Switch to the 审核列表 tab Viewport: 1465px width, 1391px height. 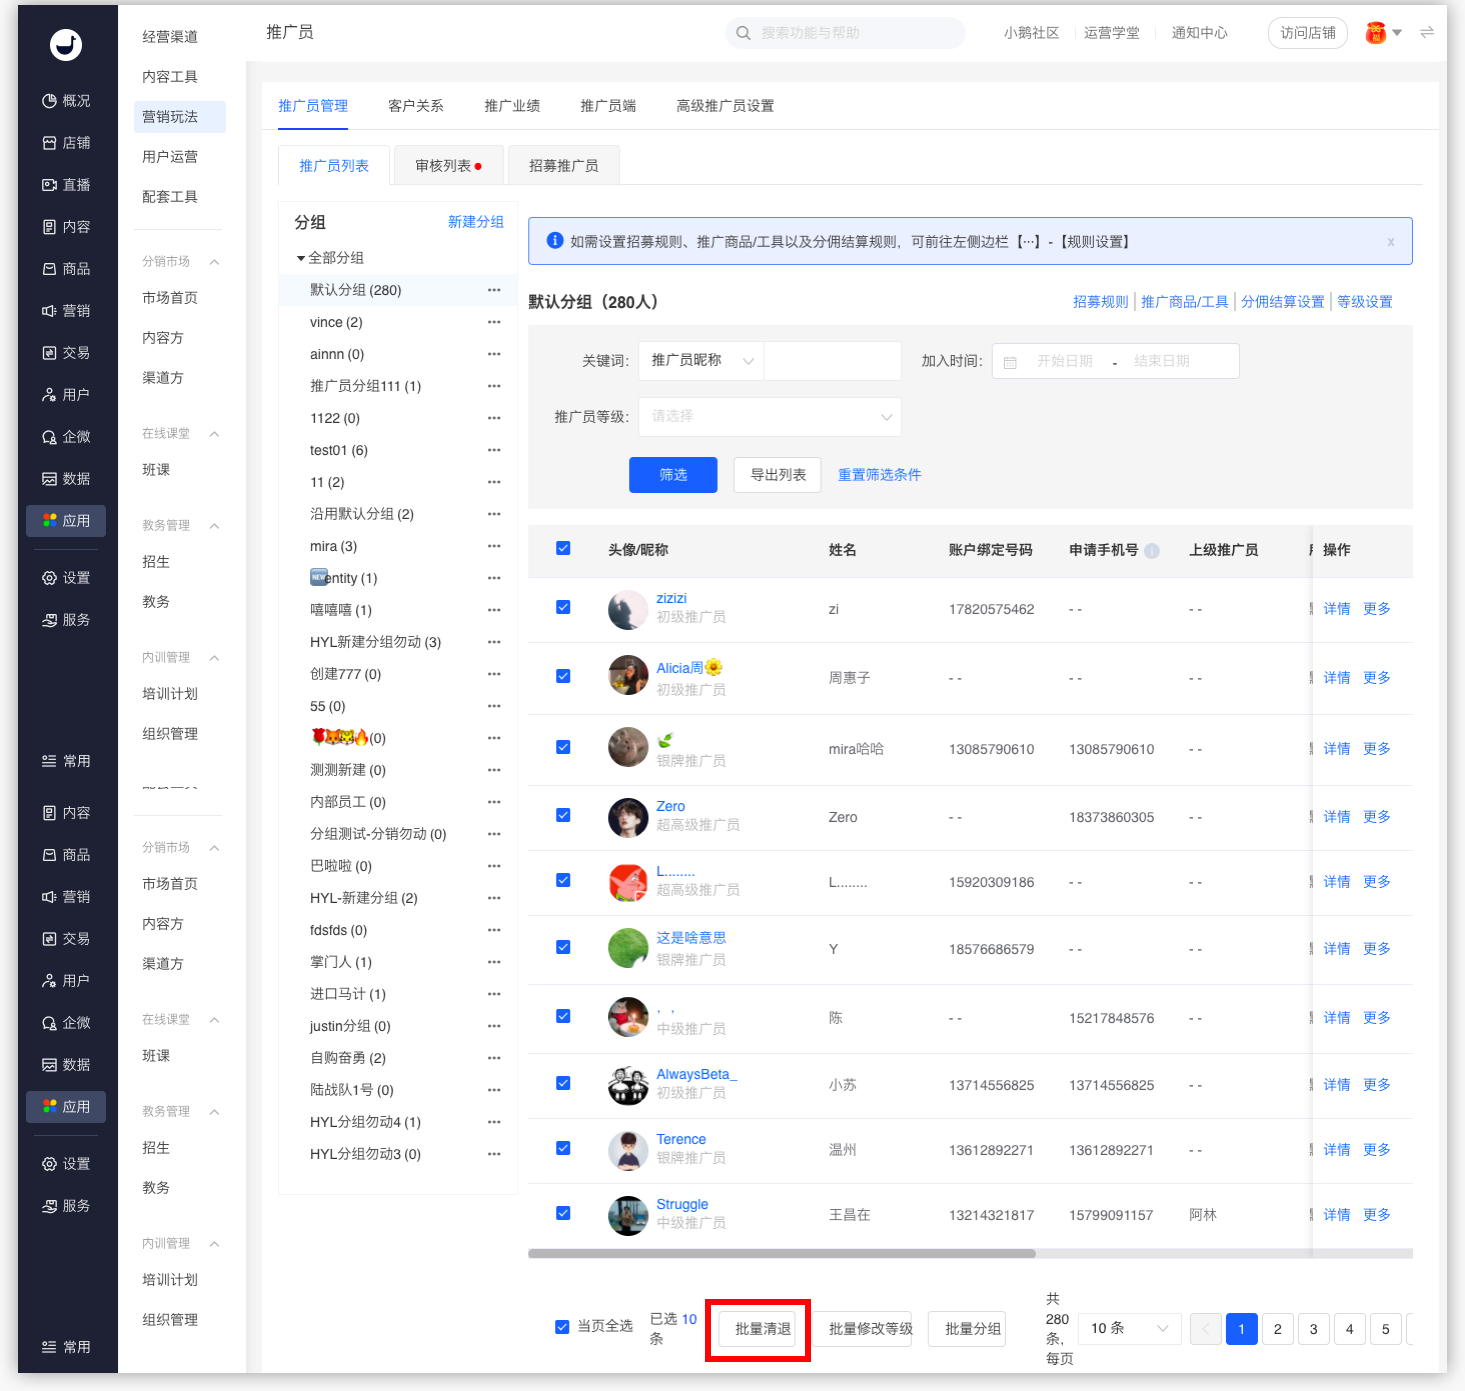point(449,166)
